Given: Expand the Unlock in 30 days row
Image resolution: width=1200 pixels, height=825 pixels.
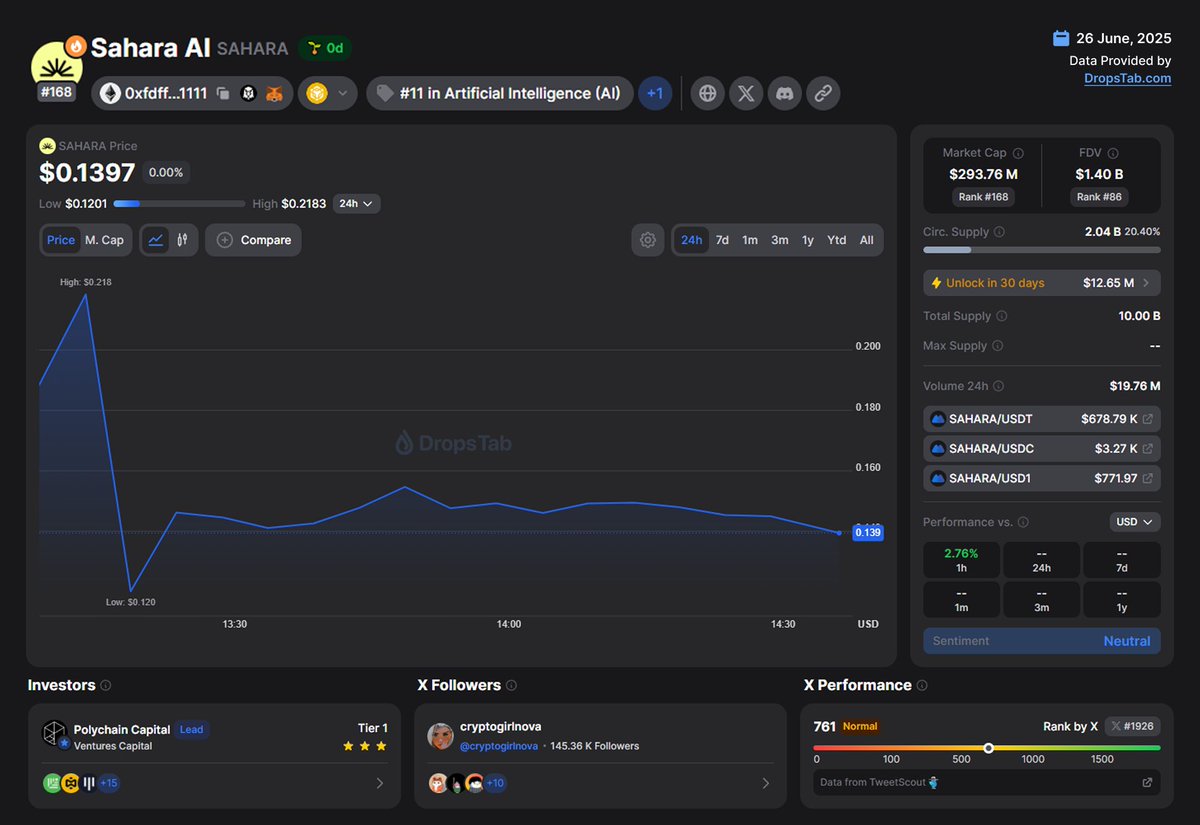Looking at the screenshot, I should pyautogui.click(x=1042, y=283).
